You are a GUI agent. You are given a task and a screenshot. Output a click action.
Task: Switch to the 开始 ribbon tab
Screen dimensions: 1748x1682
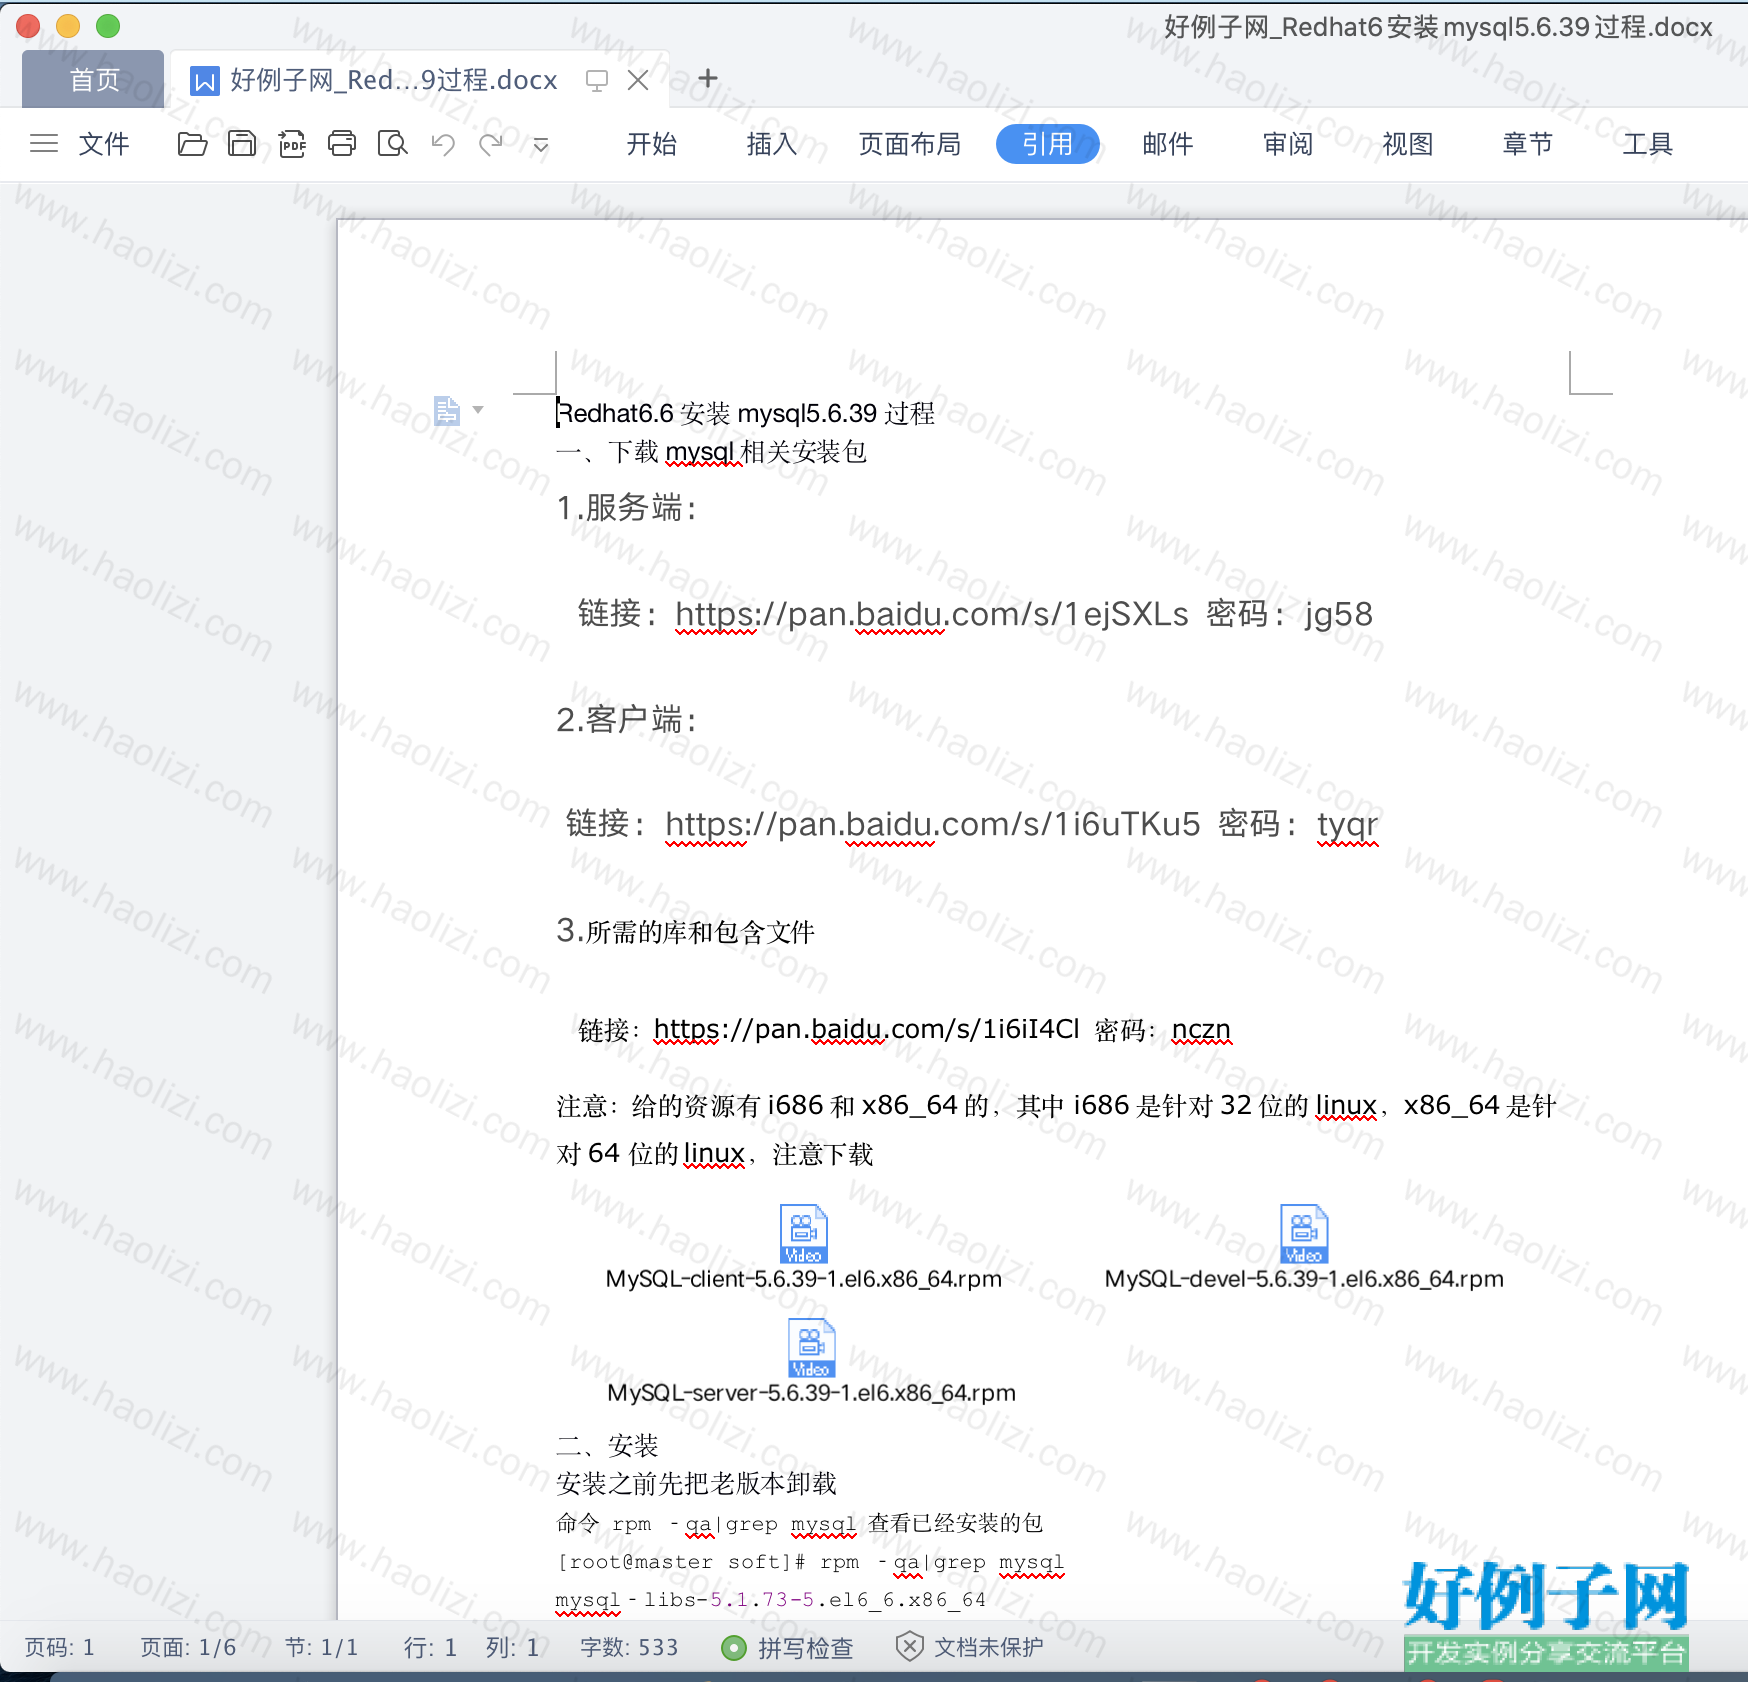pyautogui.click(x=652, y=144)
